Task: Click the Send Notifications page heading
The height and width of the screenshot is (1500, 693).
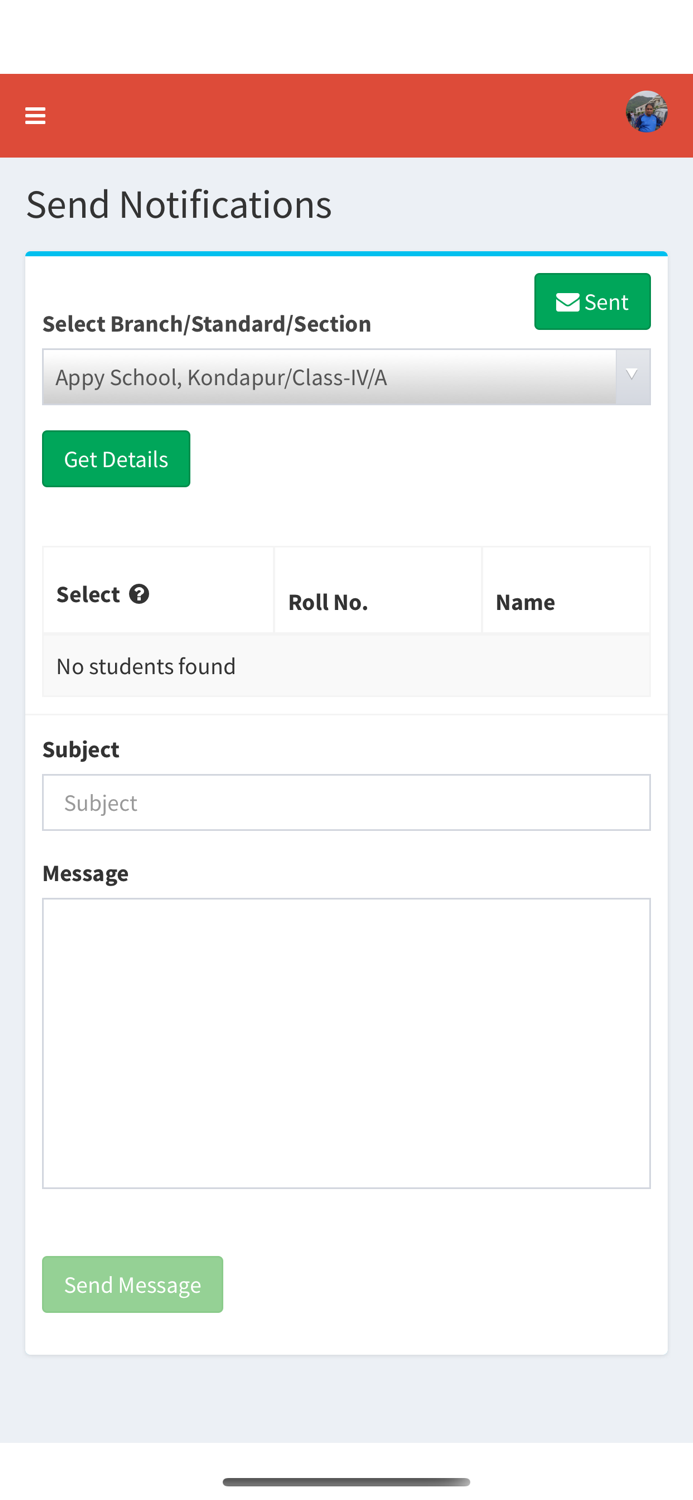Action: tap(179, 204)
